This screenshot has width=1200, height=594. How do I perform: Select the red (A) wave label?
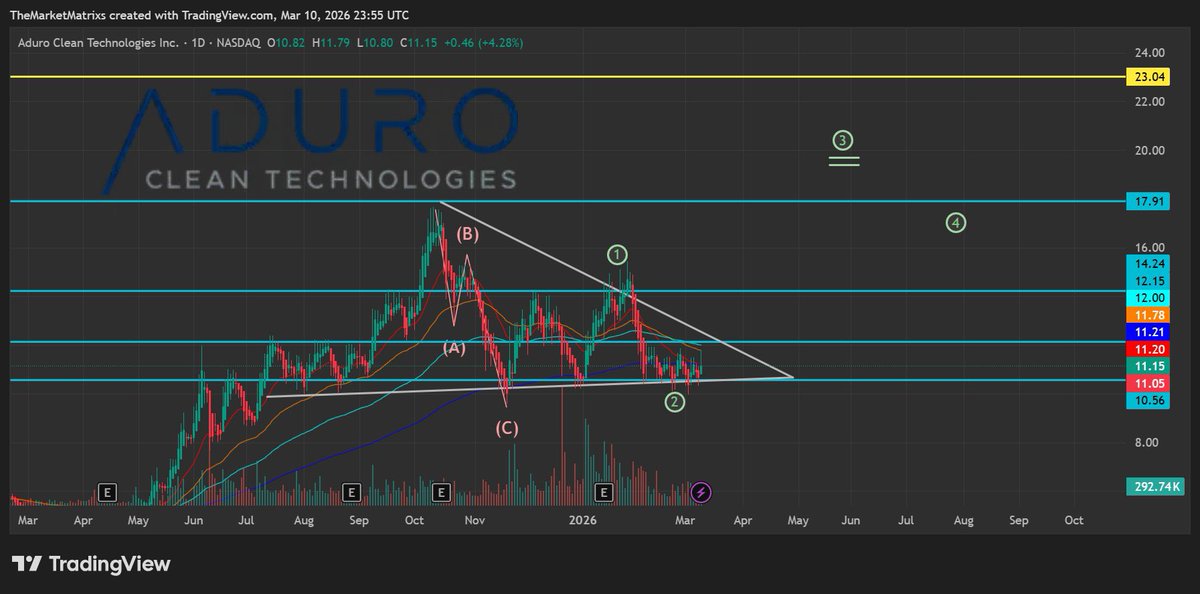click(454, 348)
